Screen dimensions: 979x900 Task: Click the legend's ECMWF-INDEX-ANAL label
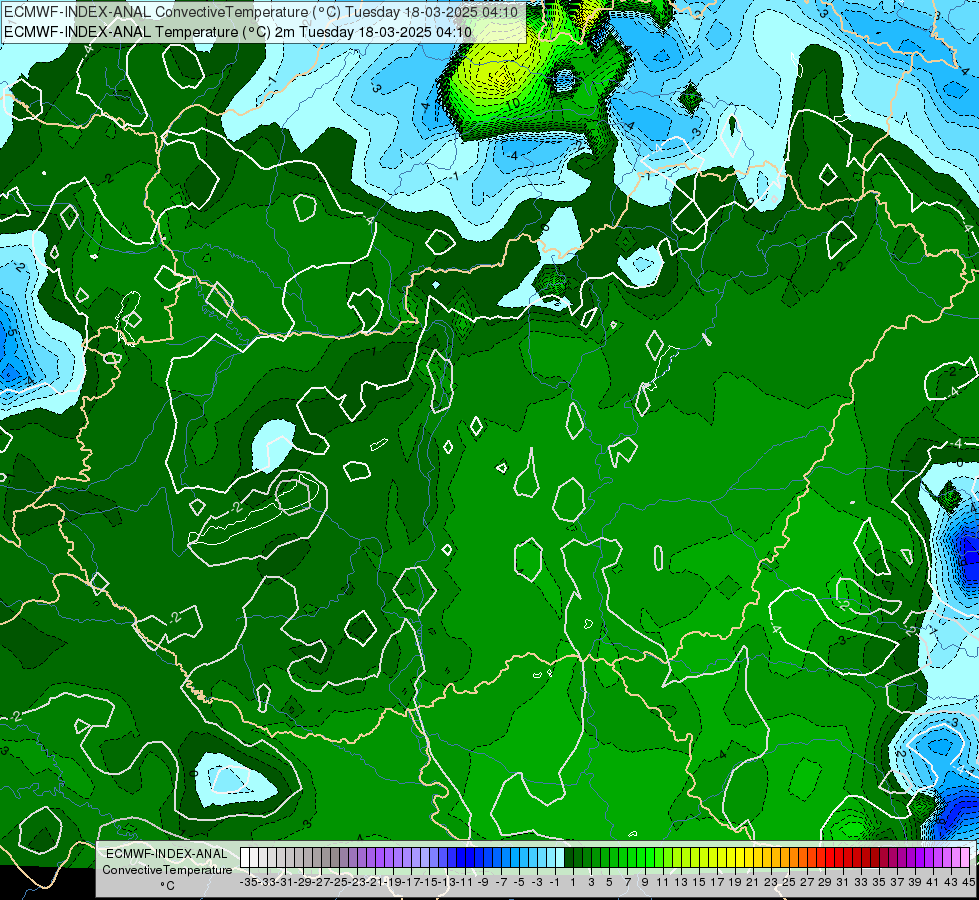pyautogui.click(x=167, y=854)
